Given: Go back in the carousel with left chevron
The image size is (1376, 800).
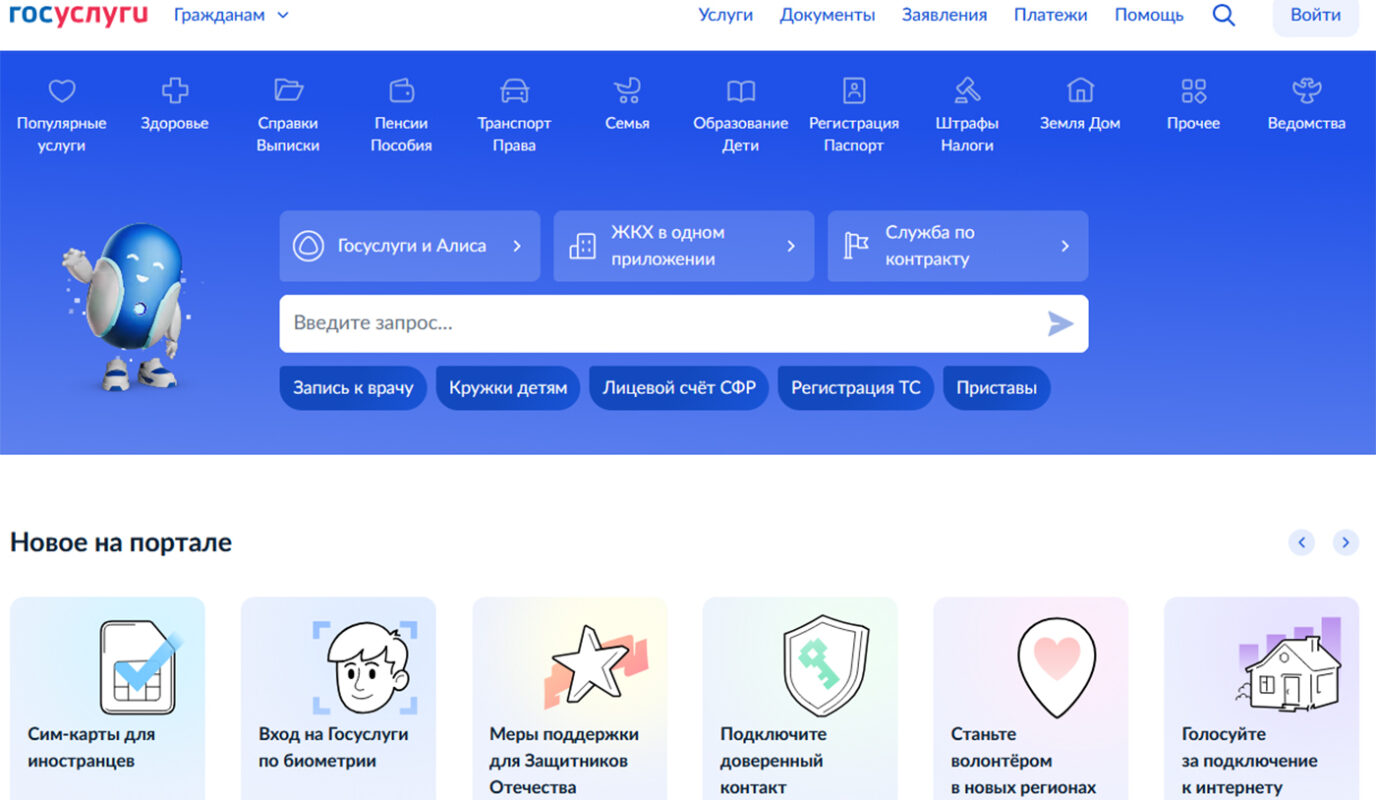Looking at the screenshot, I should (1302, 541).
